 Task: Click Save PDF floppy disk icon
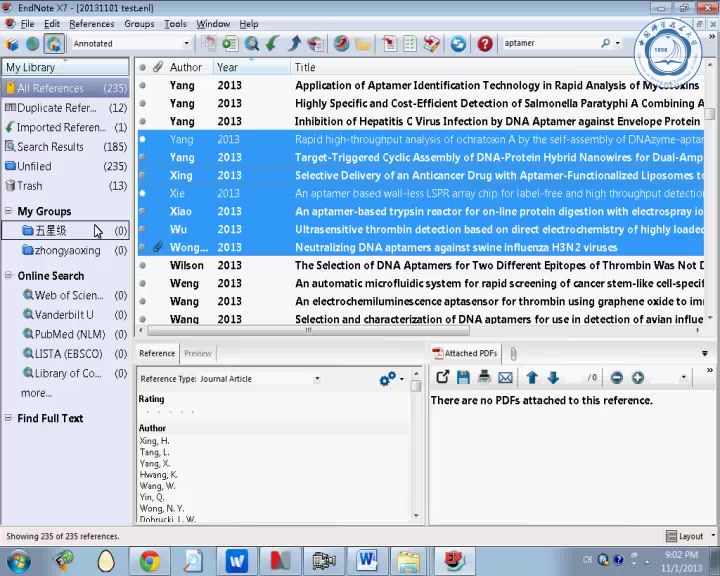point(463,377)
